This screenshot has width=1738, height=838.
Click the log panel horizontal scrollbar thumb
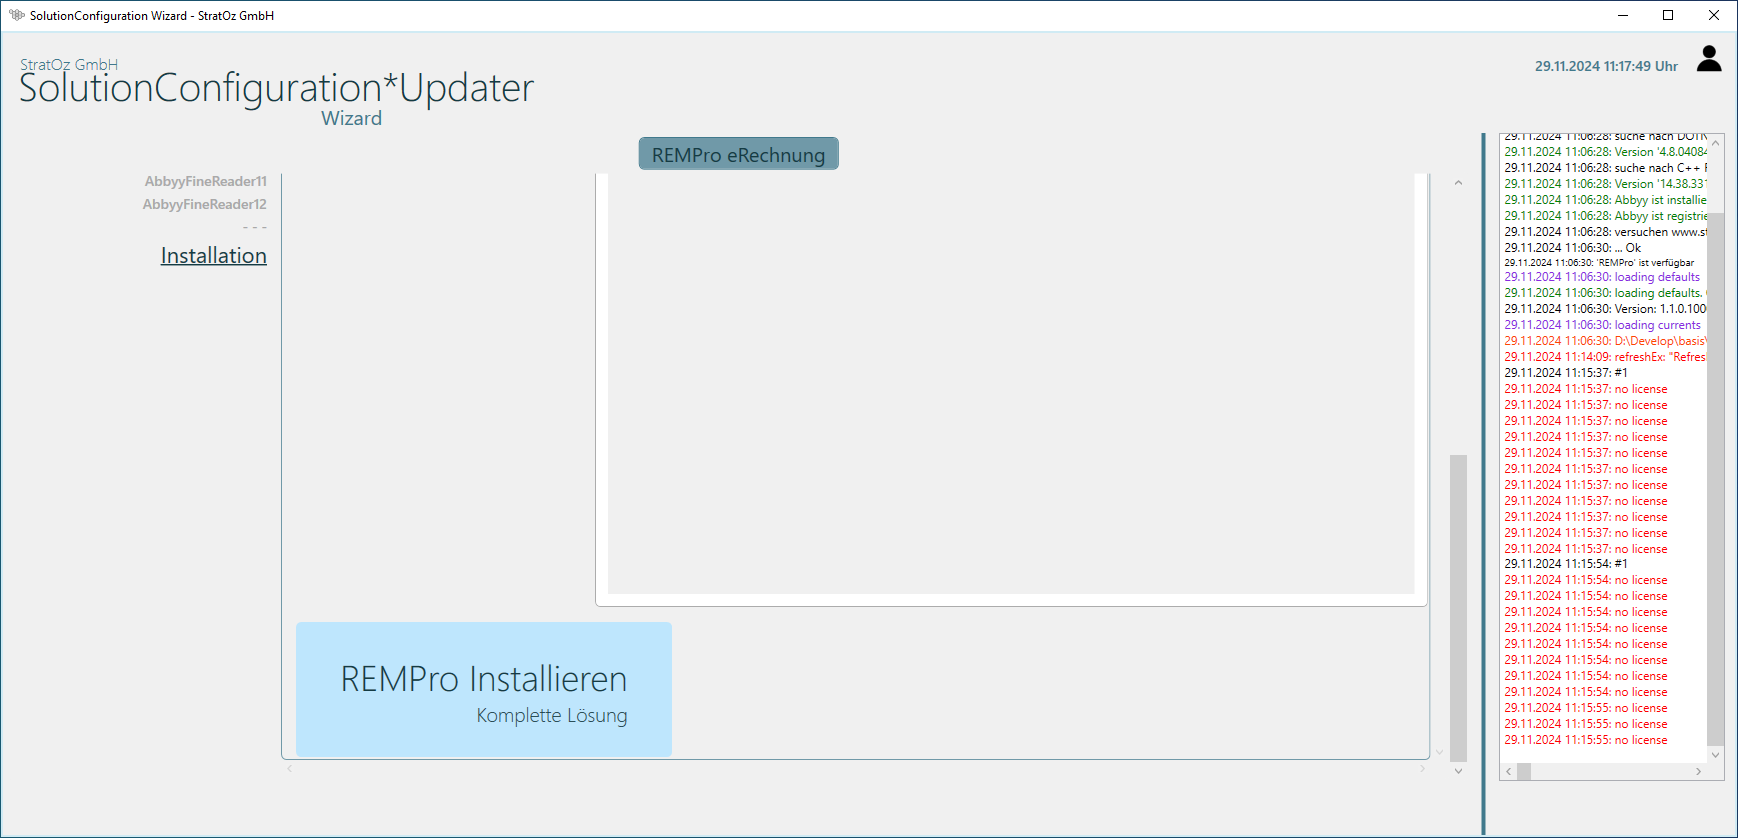coord(1524,772)
